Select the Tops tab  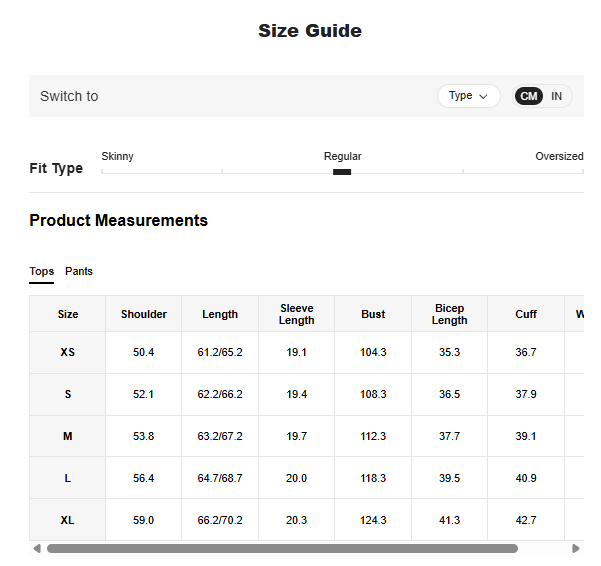click(42, 272)
